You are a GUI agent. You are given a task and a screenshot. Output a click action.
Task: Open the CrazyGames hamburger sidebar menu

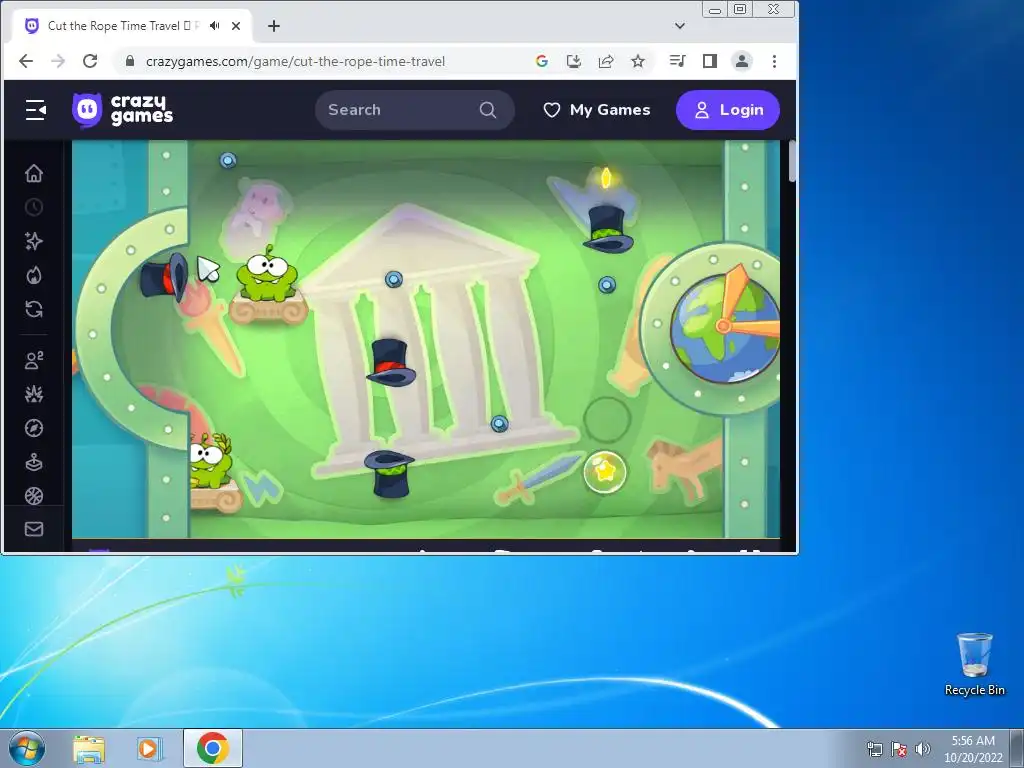35,110
